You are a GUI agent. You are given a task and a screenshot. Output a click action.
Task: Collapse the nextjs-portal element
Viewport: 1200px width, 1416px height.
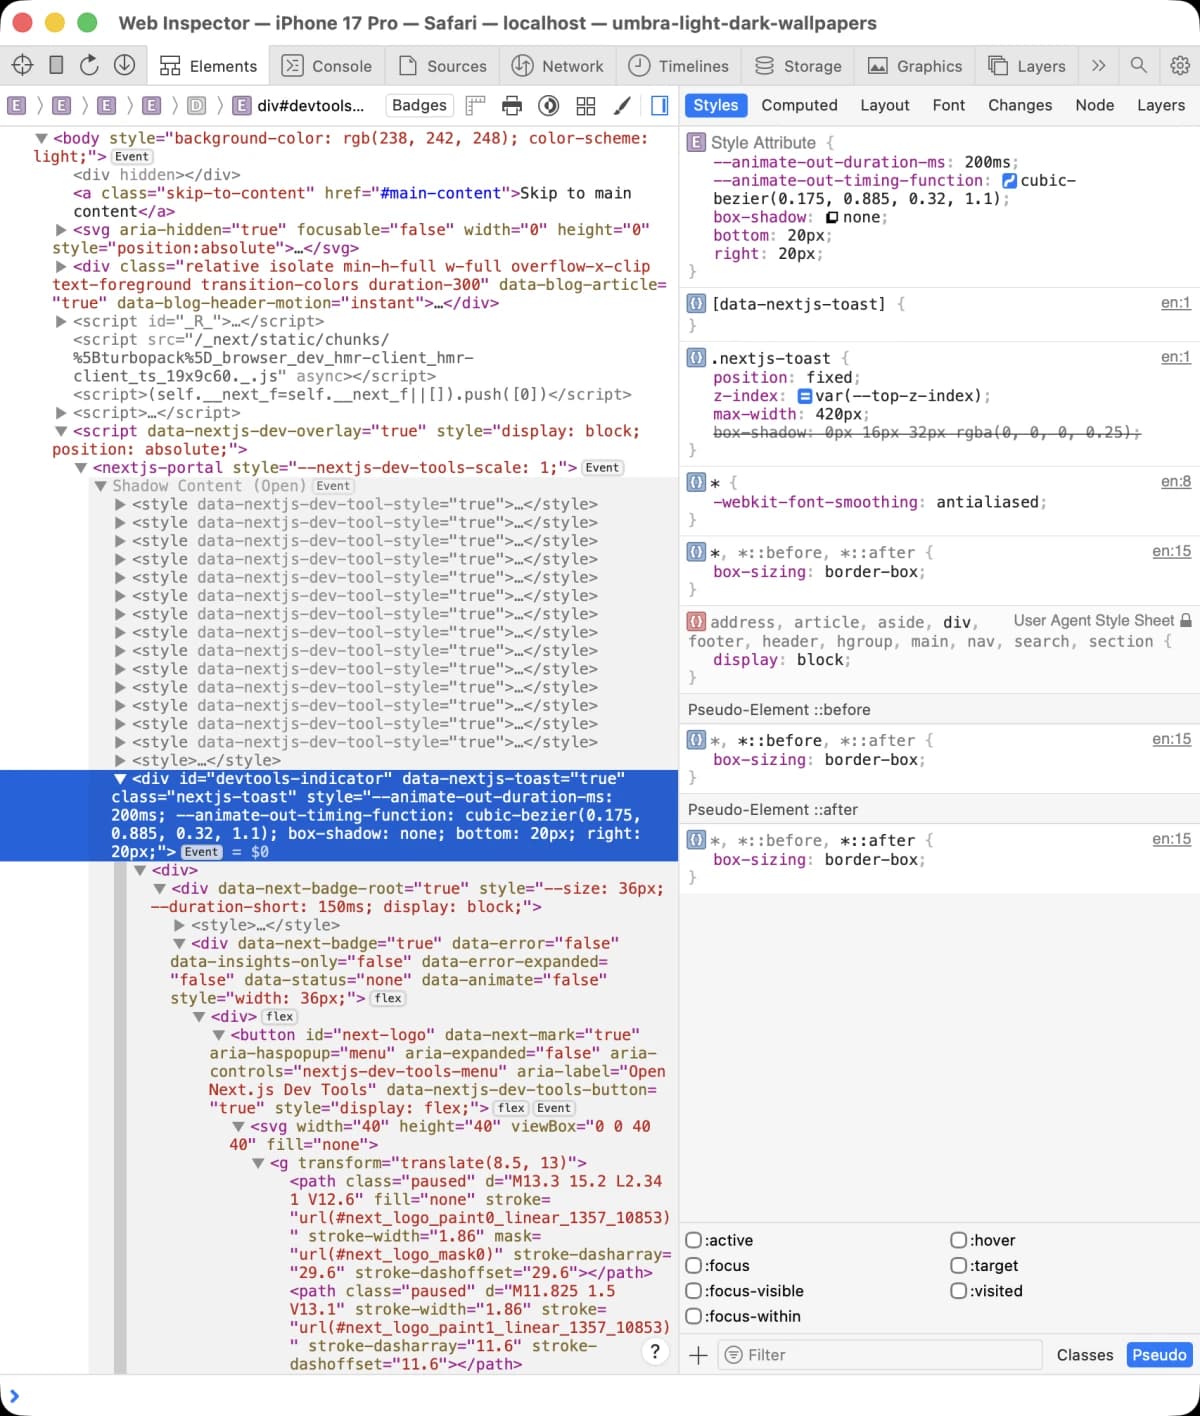coord(81,468)
